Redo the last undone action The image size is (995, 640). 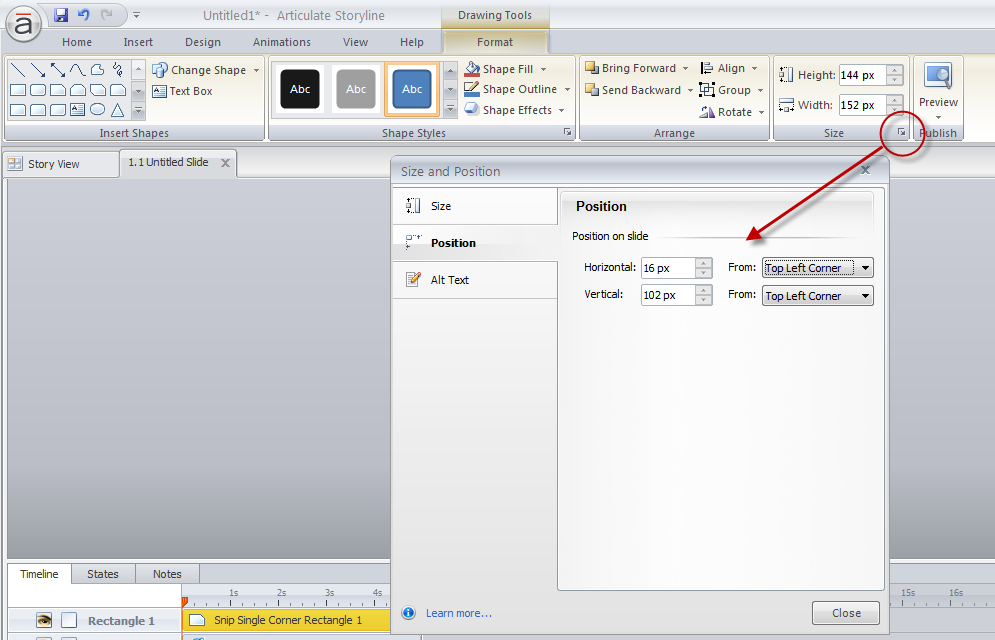click(x=106, y=15)
